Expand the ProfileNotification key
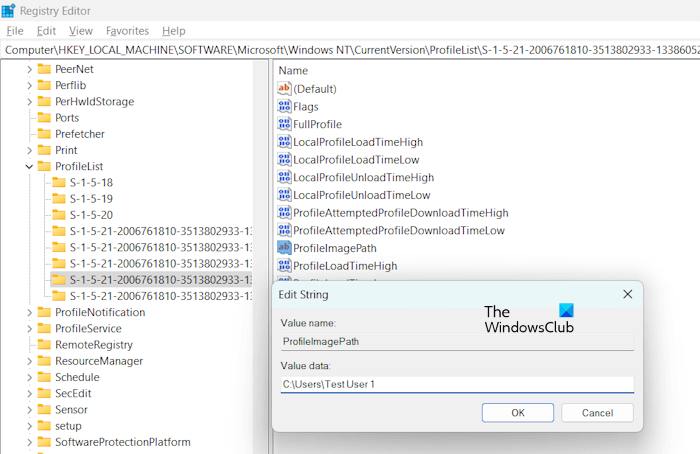 [x=29, y=312]
